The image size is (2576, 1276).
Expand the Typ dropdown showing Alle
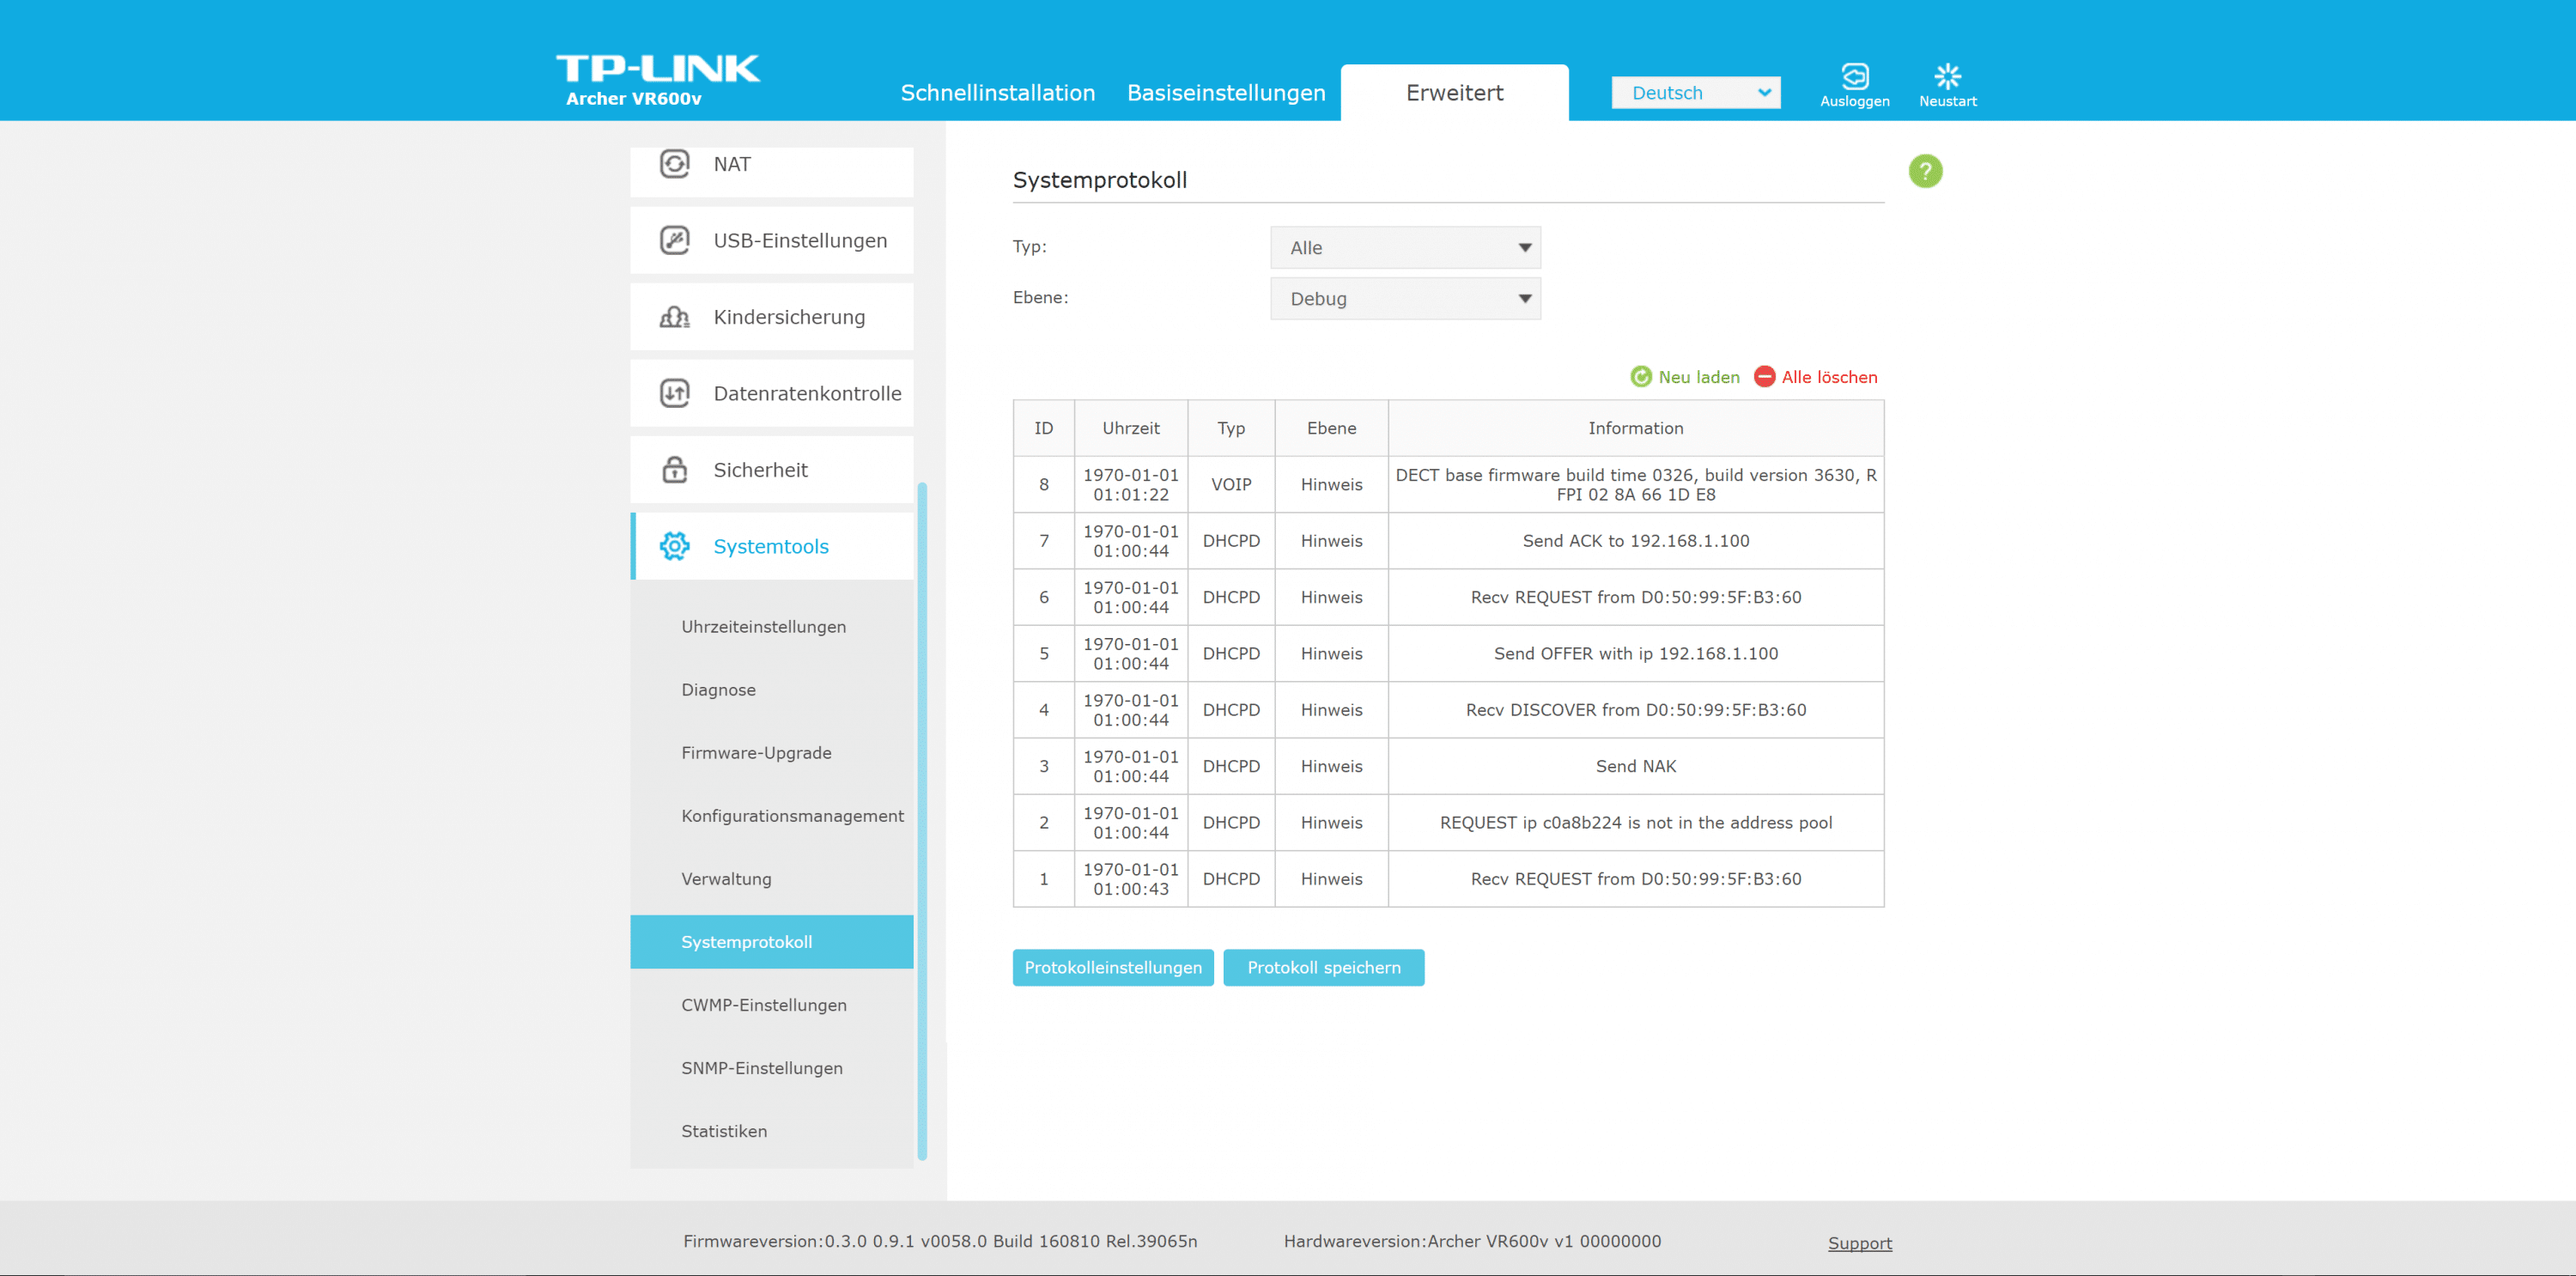pyautogui.click(x=1404, y=248)
